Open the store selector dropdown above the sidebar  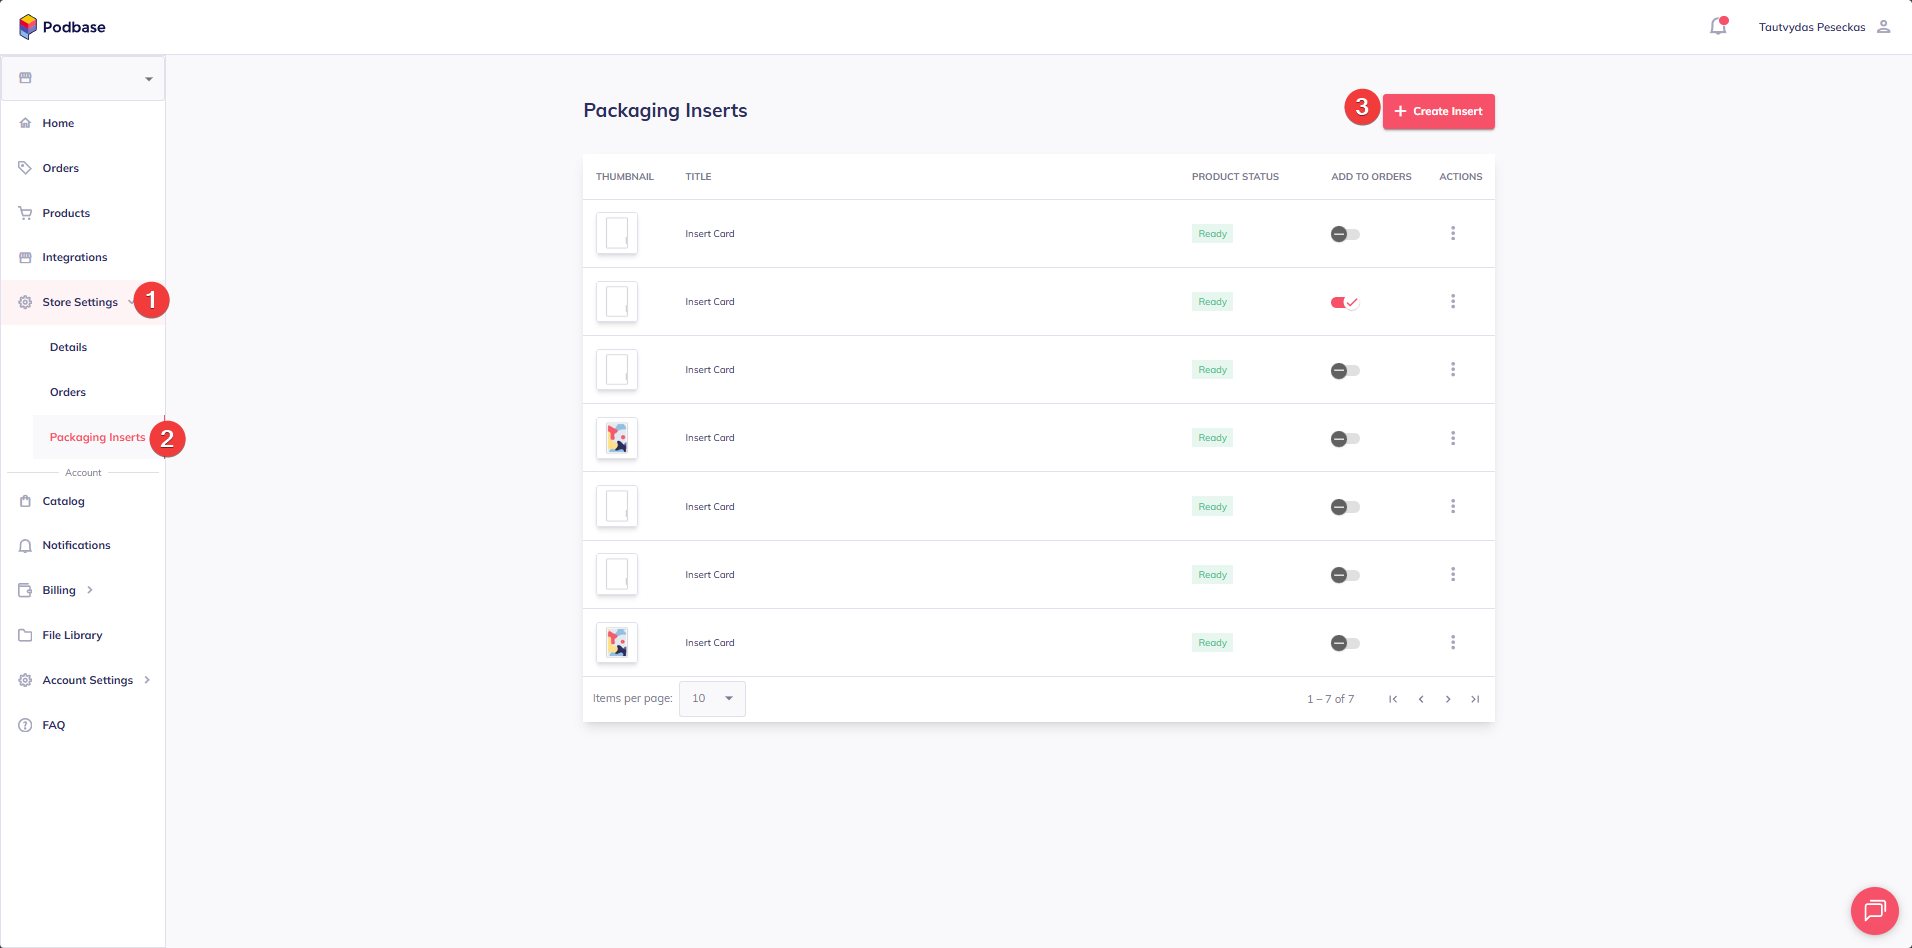pyautogui.click(x=148, y=78)
